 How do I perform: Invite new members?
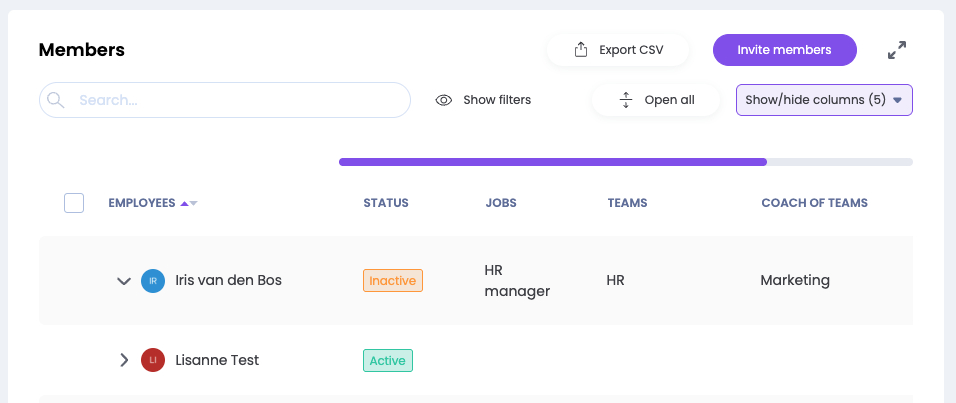coord(784,50)
